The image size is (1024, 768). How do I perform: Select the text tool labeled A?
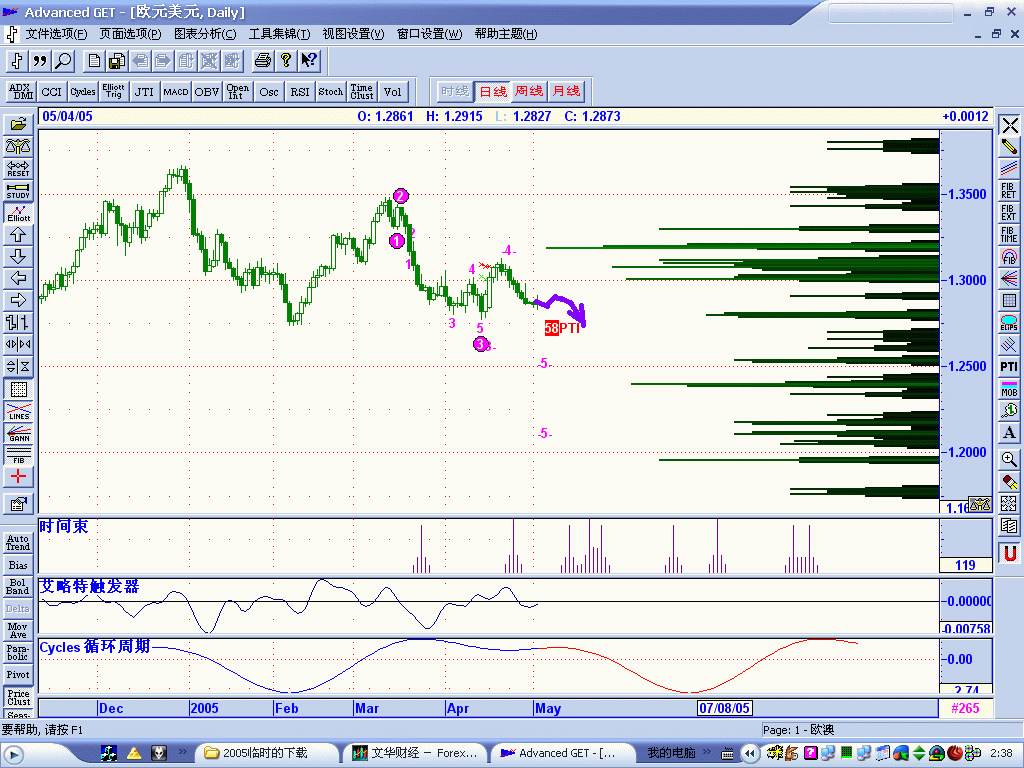[x=1010, y=433]
